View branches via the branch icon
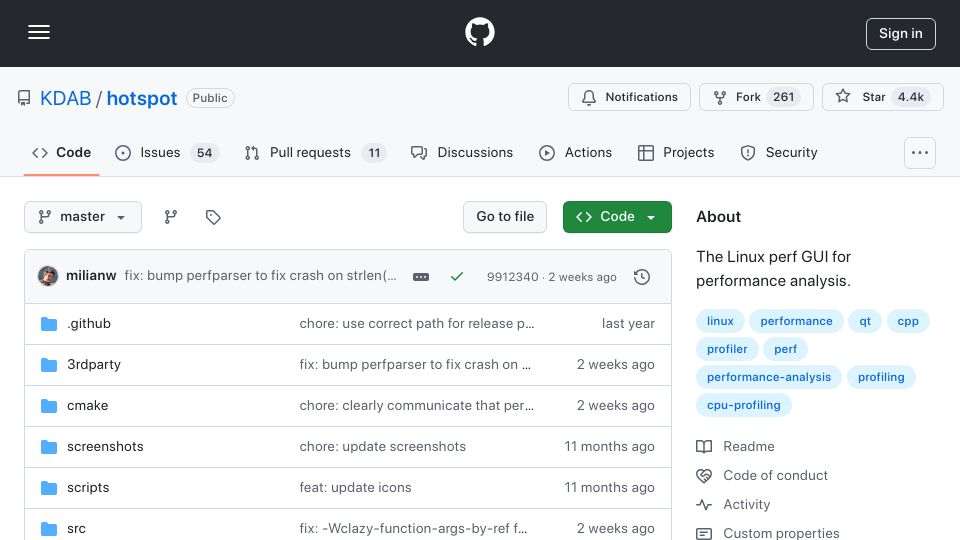The height and width of the screenshot is (540, 960). click(x=171, y=217)
